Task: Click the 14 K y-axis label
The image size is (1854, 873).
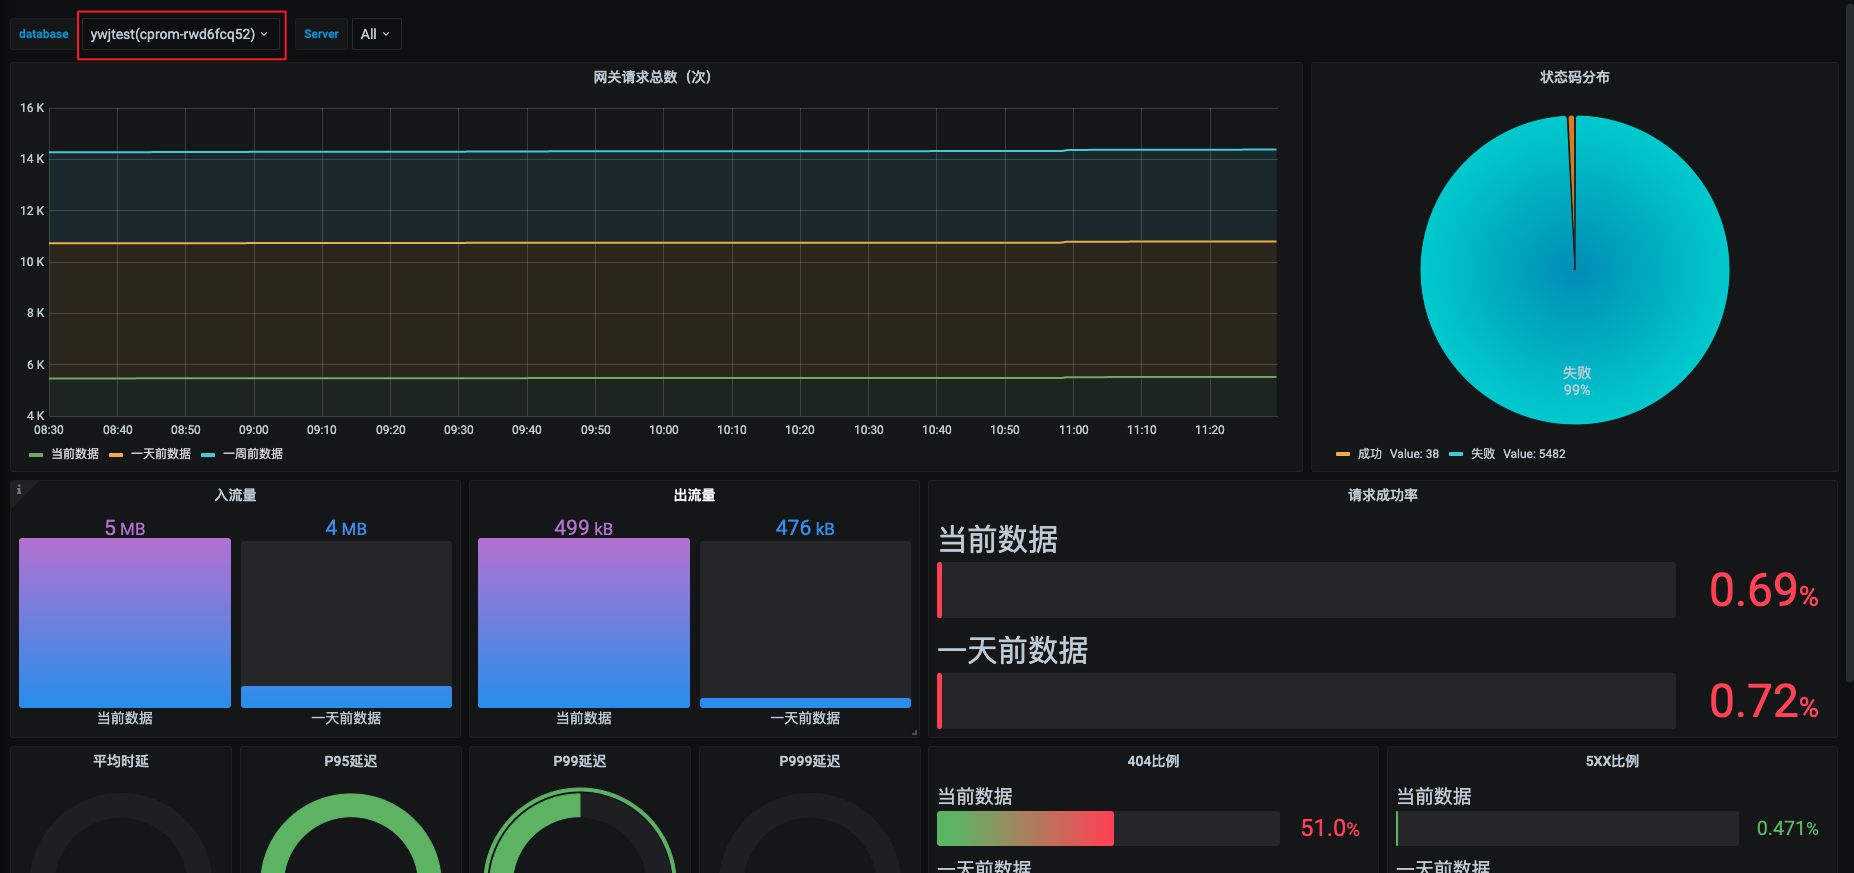Action: coord(32,159)
